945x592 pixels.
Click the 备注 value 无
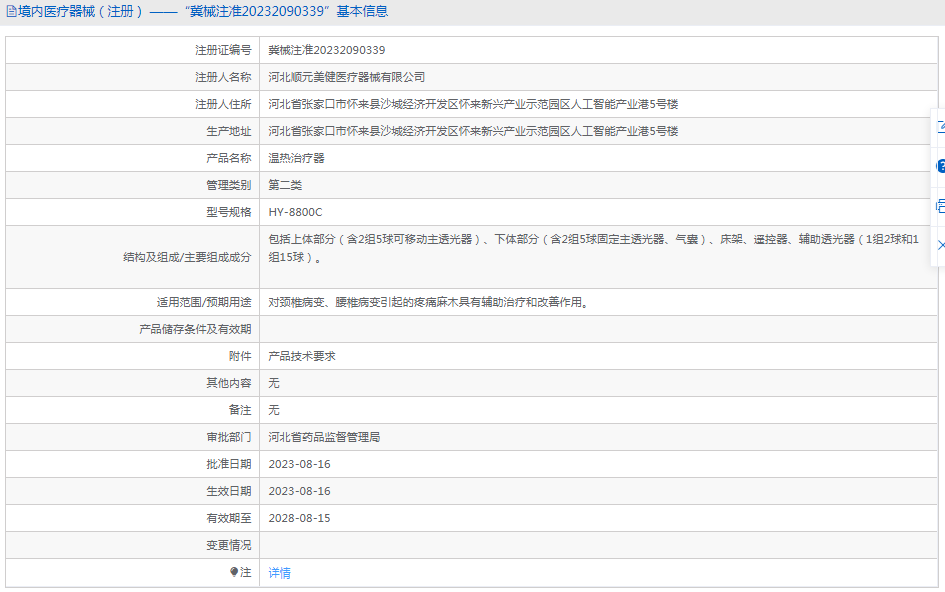[274, 410]
